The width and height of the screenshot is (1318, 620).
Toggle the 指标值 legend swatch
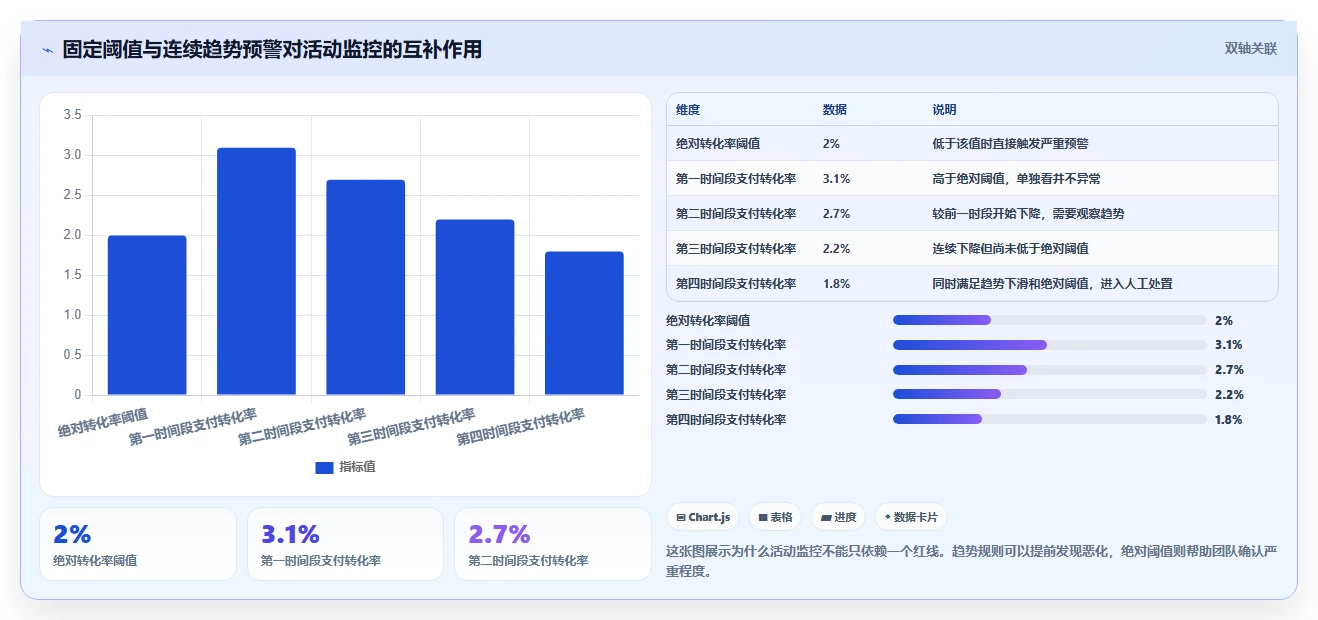(324, 467)
